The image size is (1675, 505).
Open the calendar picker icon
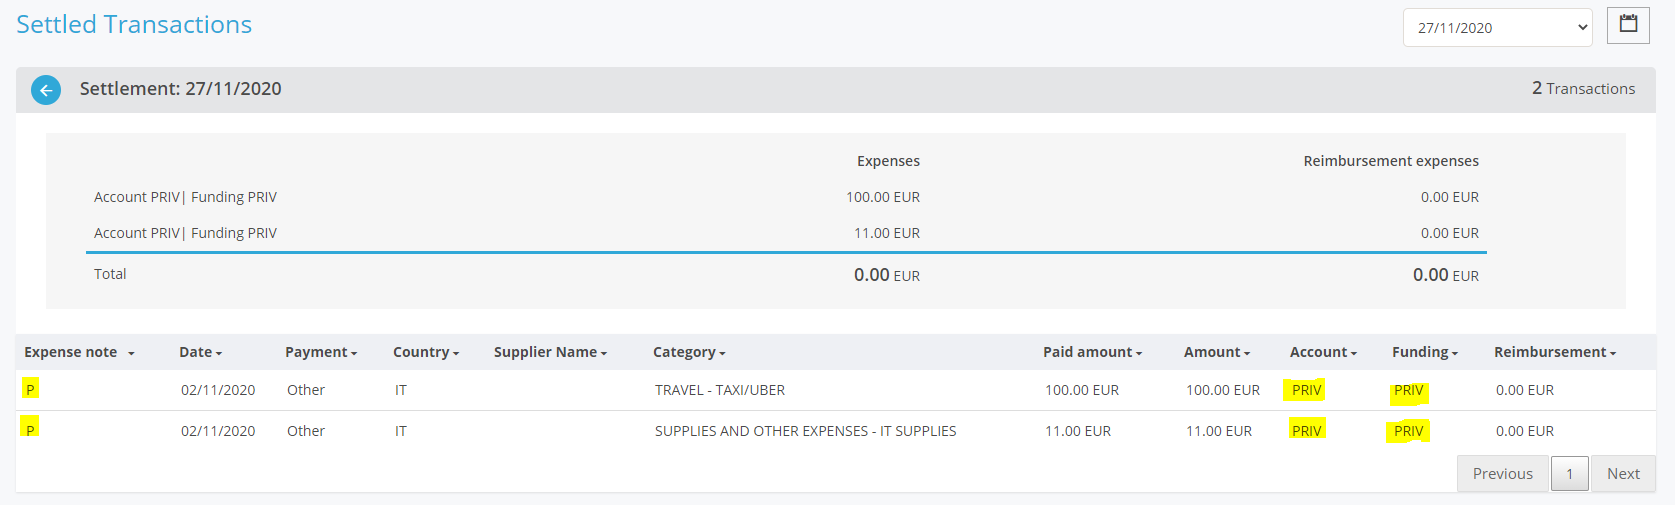pos(1628,25)
